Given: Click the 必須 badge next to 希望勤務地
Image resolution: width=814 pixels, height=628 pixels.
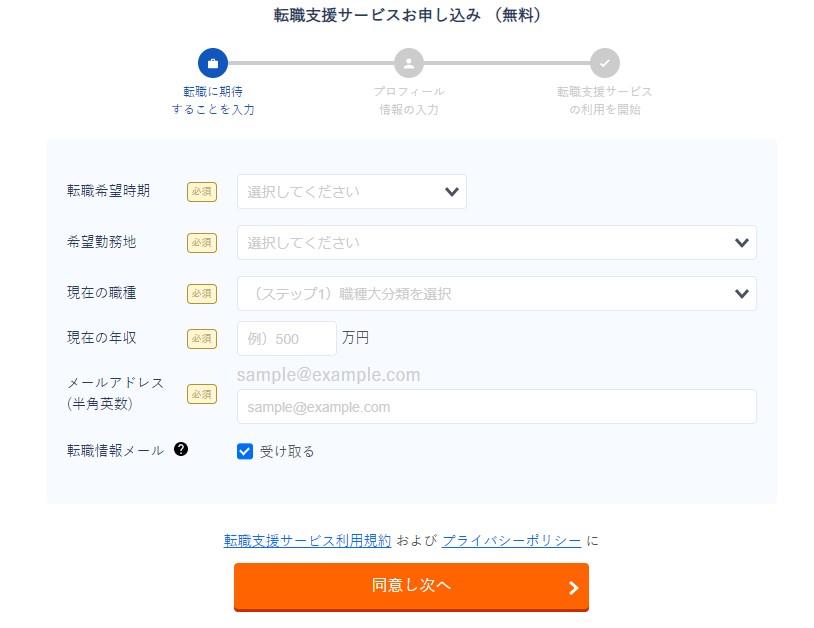Looking at the screenshot, I should point(202,242).
